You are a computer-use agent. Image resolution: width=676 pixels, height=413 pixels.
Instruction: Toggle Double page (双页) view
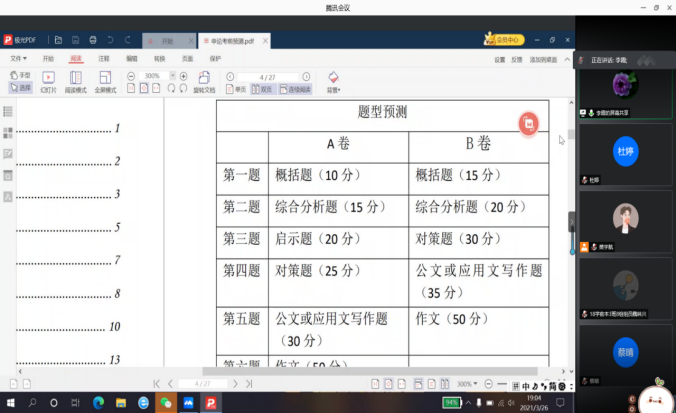pyautogui.click(x=262, y=89)
